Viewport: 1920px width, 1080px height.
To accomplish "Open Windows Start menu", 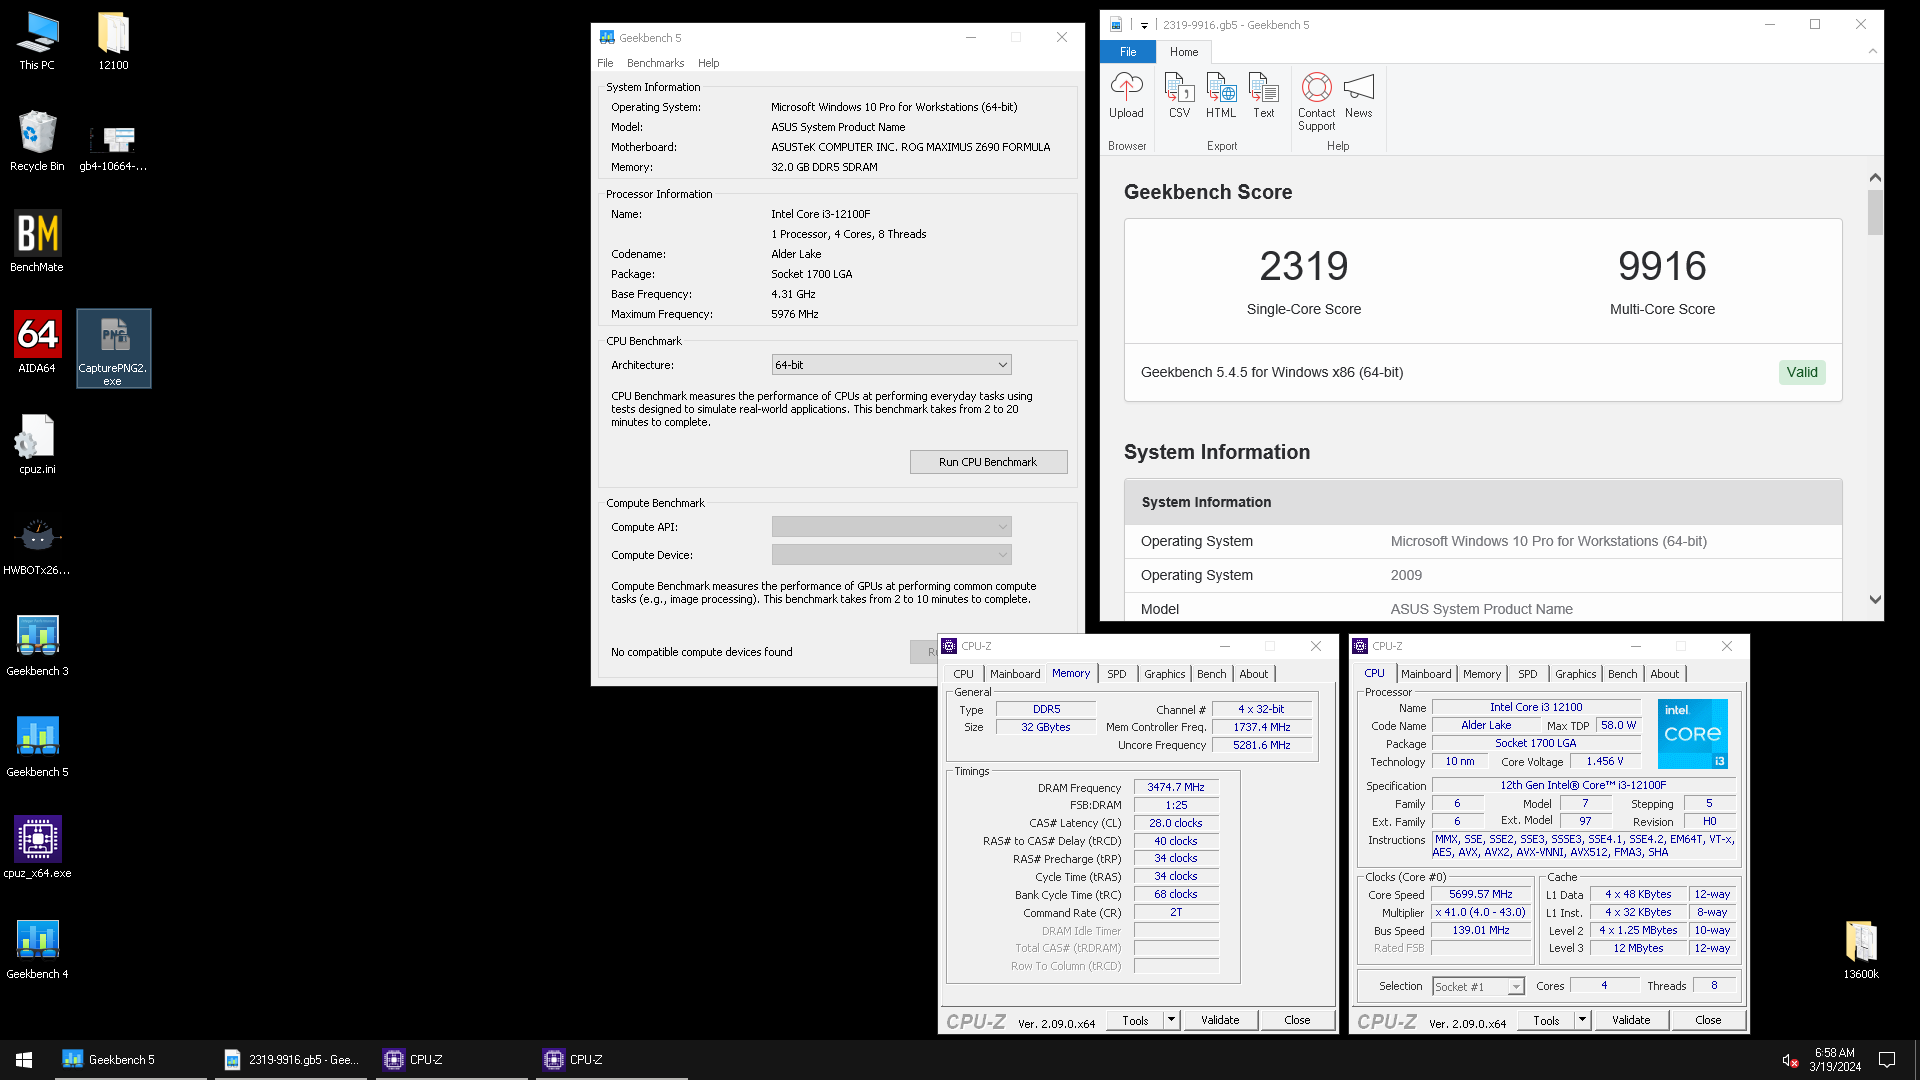I will [x=24, y=1059].
